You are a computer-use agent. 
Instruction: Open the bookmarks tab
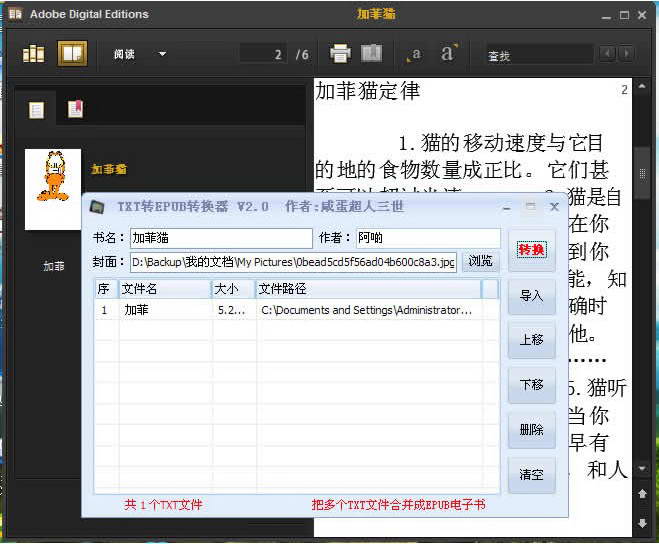click(x=76, y=109)
